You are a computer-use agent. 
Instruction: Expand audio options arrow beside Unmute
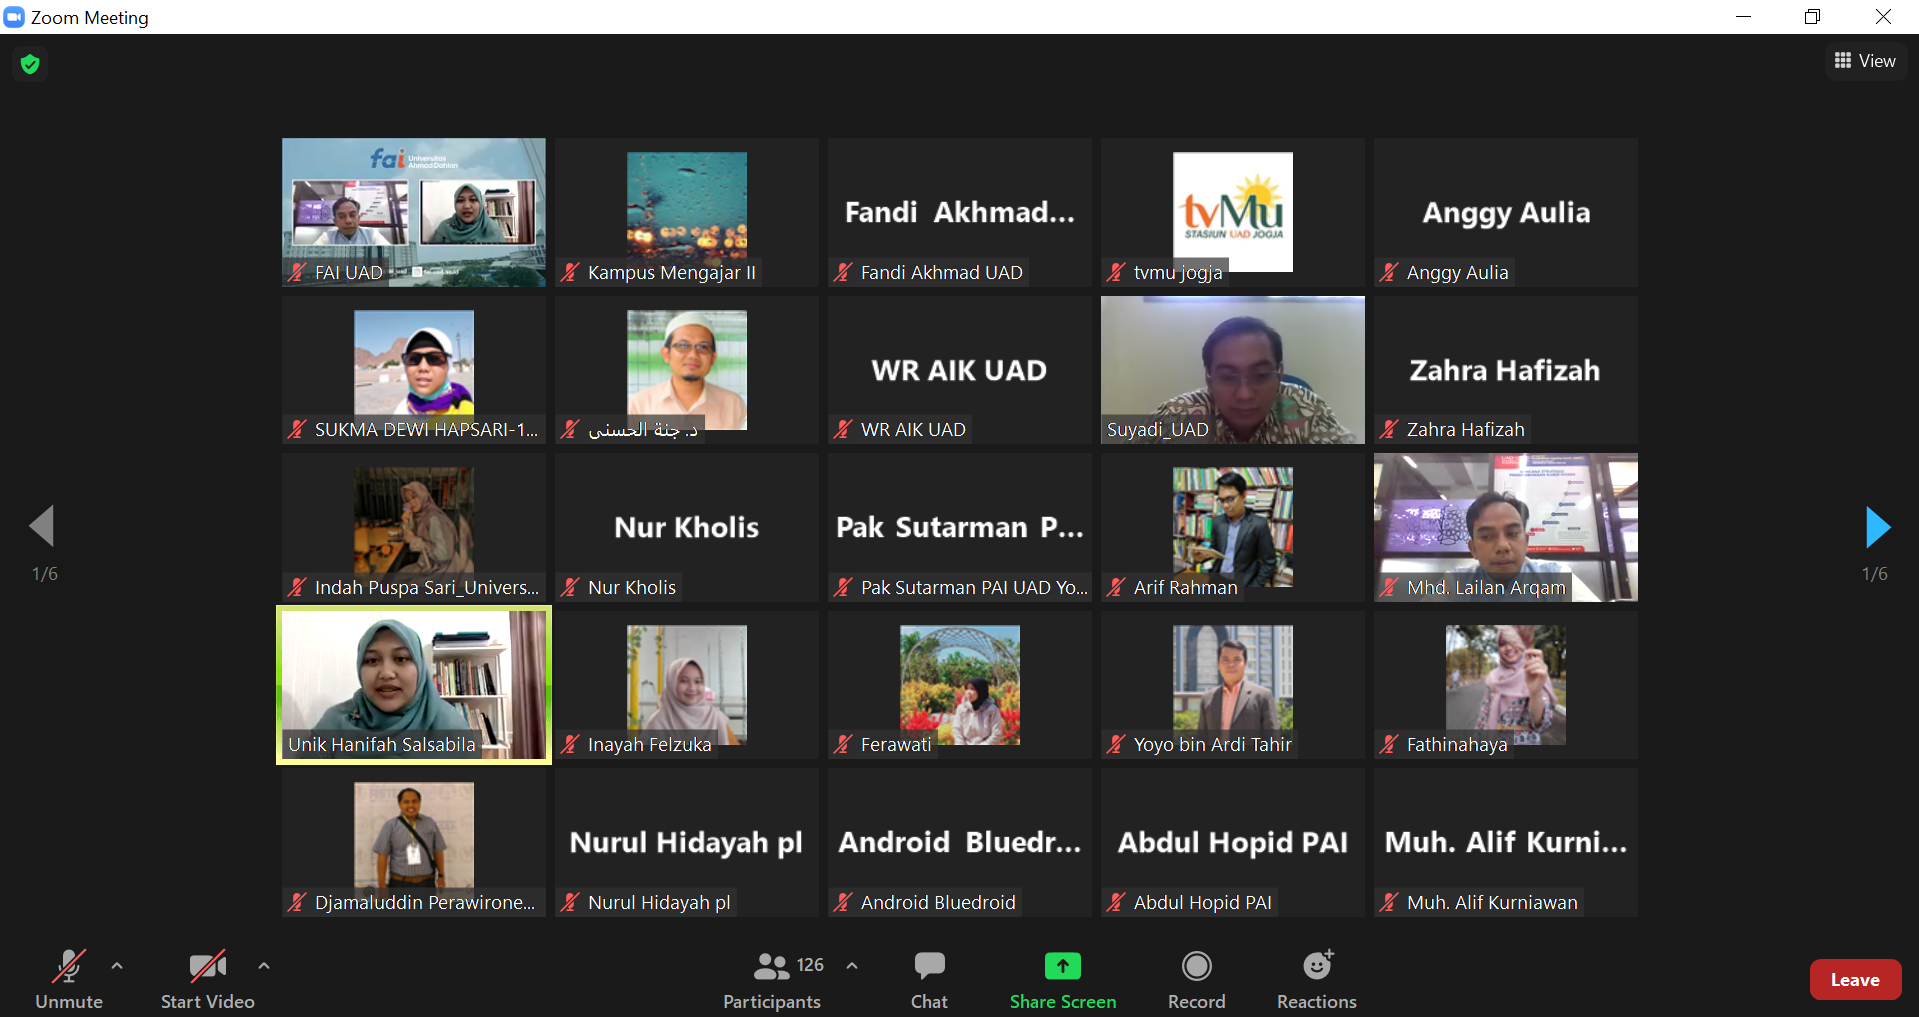point(117,966)
